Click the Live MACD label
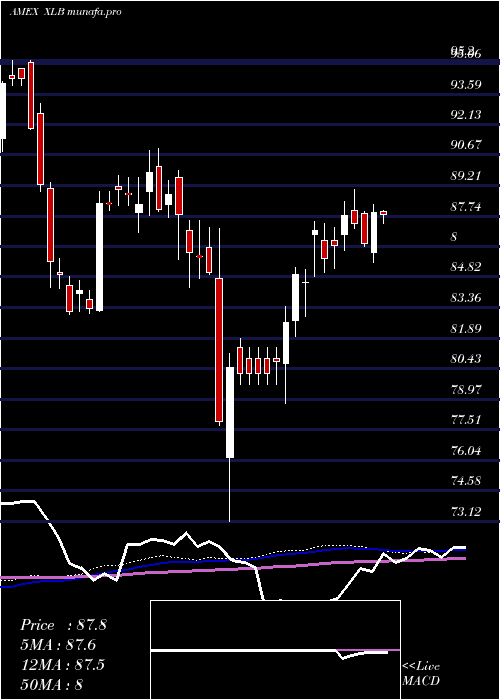The height and width of the screenshot is (700, 500). pyautogui.click(x=421, y=674)
